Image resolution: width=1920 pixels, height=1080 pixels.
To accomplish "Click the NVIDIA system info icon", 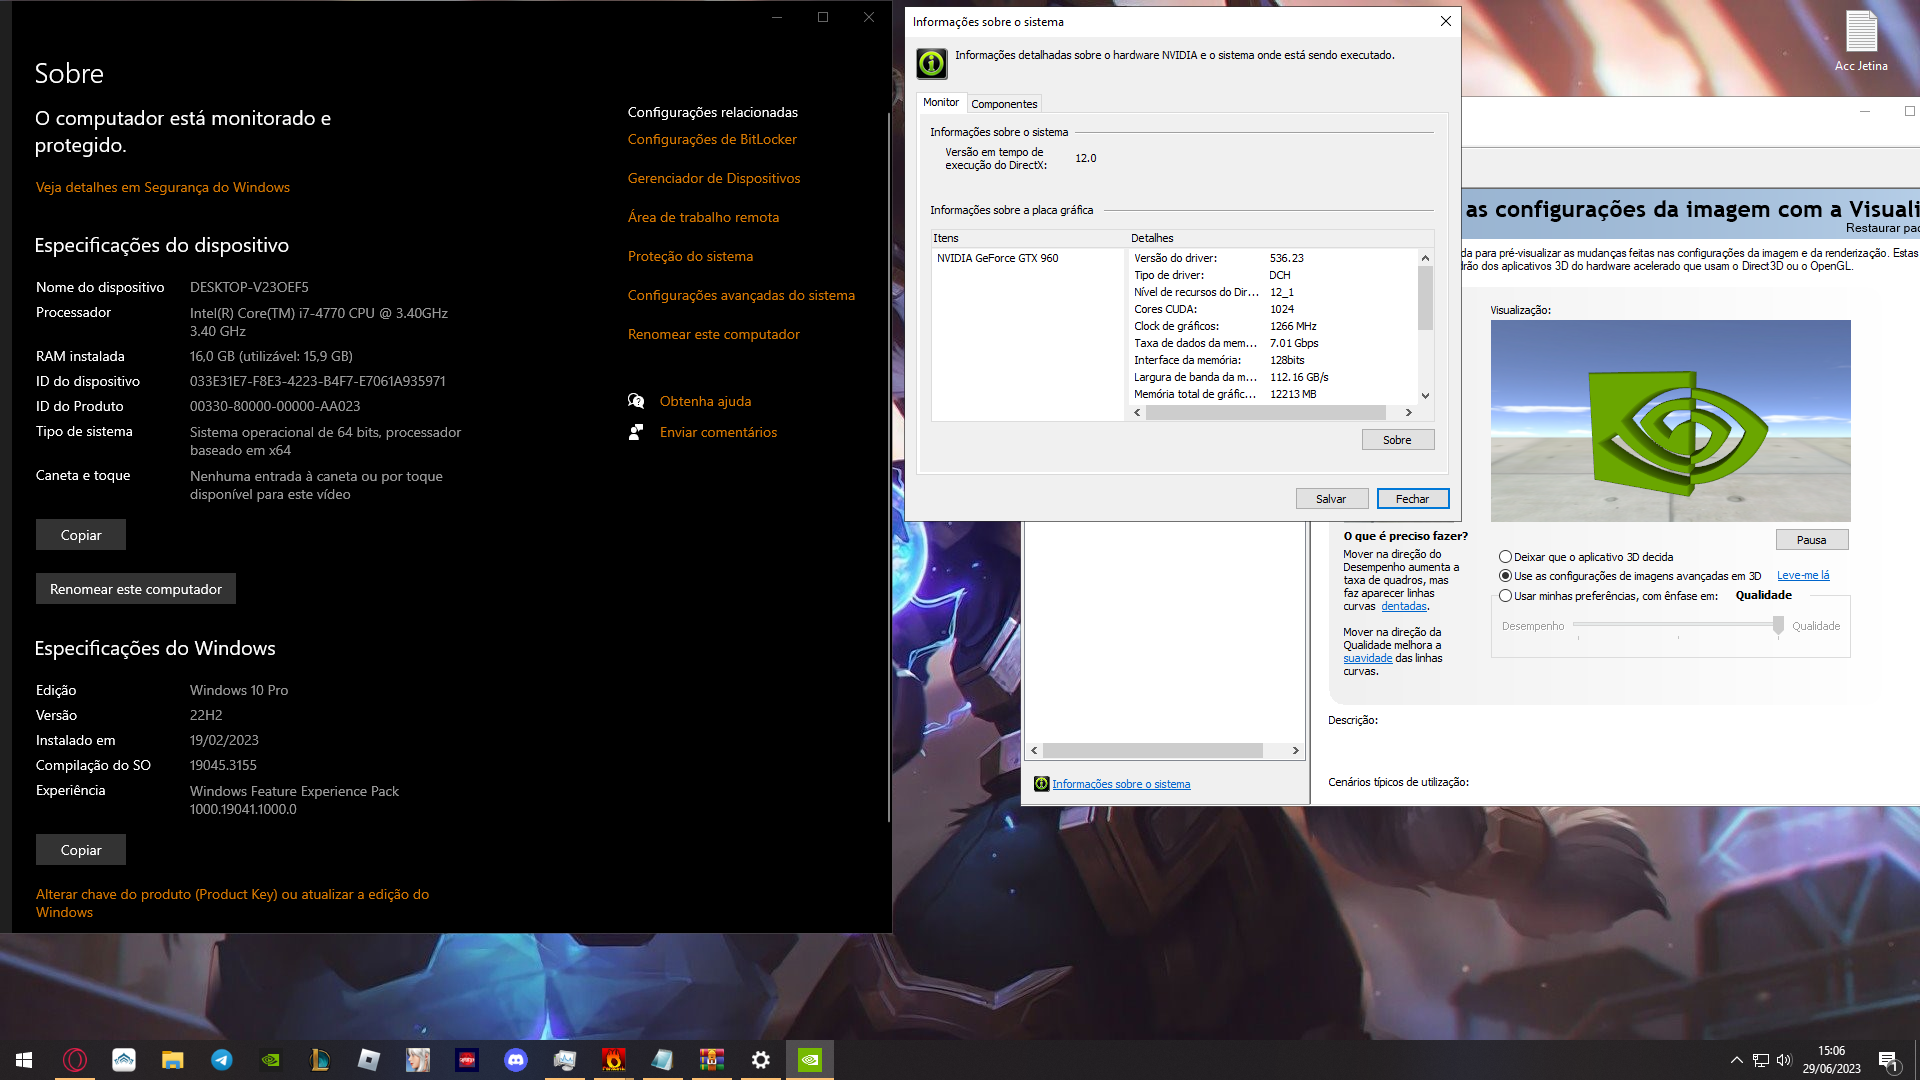I will 932,64.
